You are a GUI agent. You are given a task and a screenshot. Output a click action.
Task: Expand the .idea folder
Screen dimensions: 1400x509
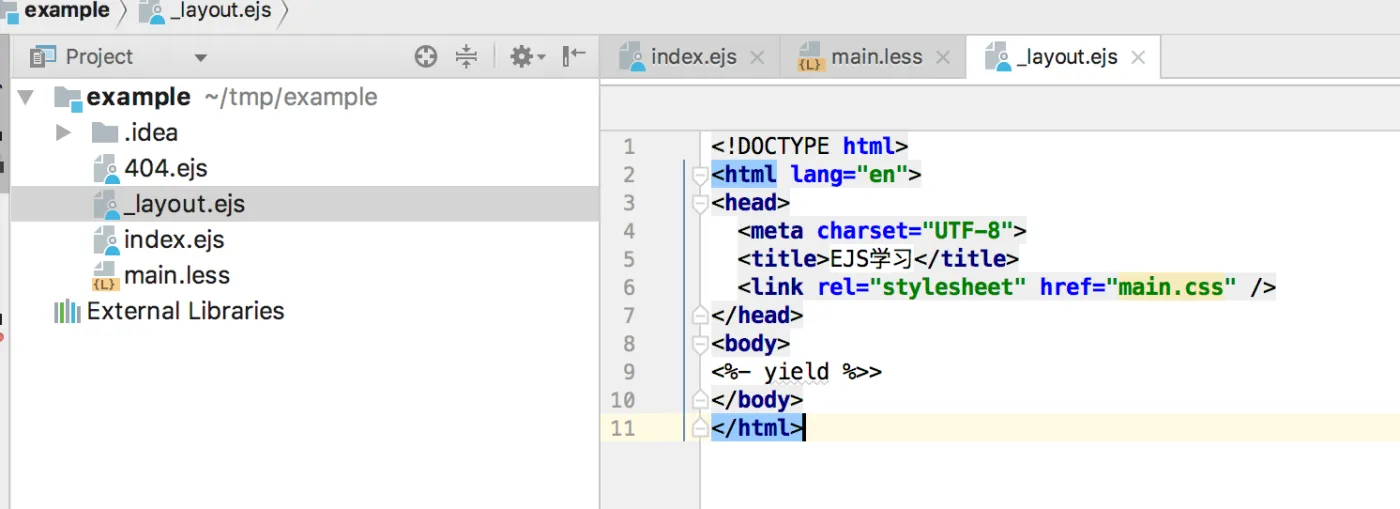[63, 132]
